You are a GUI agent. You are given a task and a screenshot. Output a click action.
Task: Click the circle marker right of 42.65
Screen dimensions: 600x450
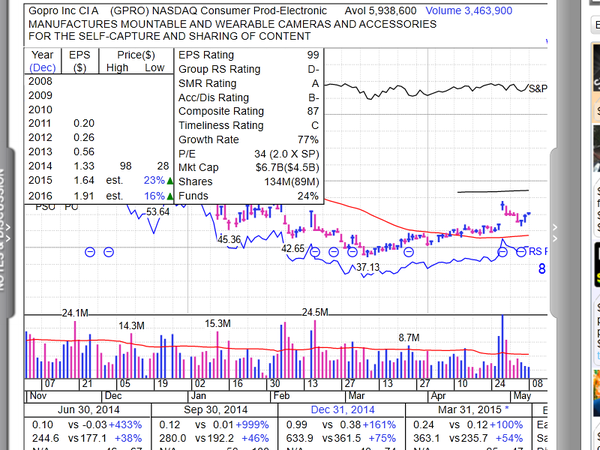315,252
